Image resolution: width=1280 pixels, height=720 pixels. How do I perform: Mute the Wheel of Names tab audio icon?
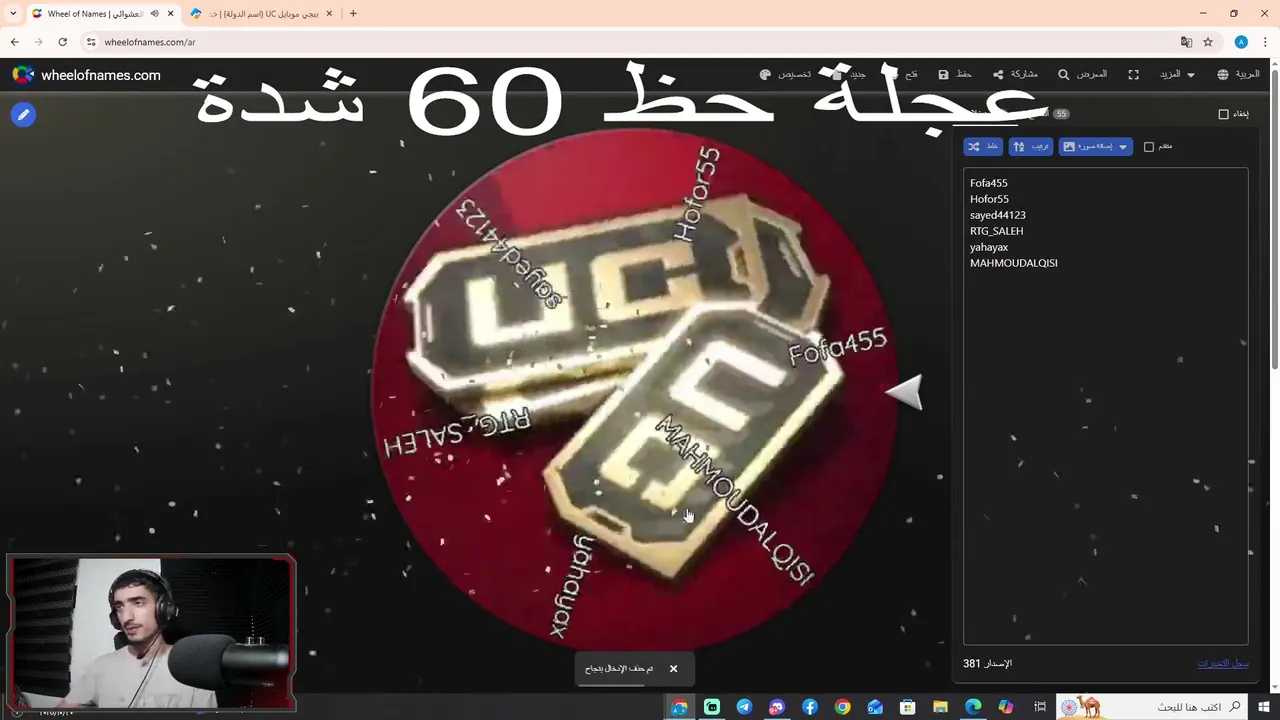point(154,14)
